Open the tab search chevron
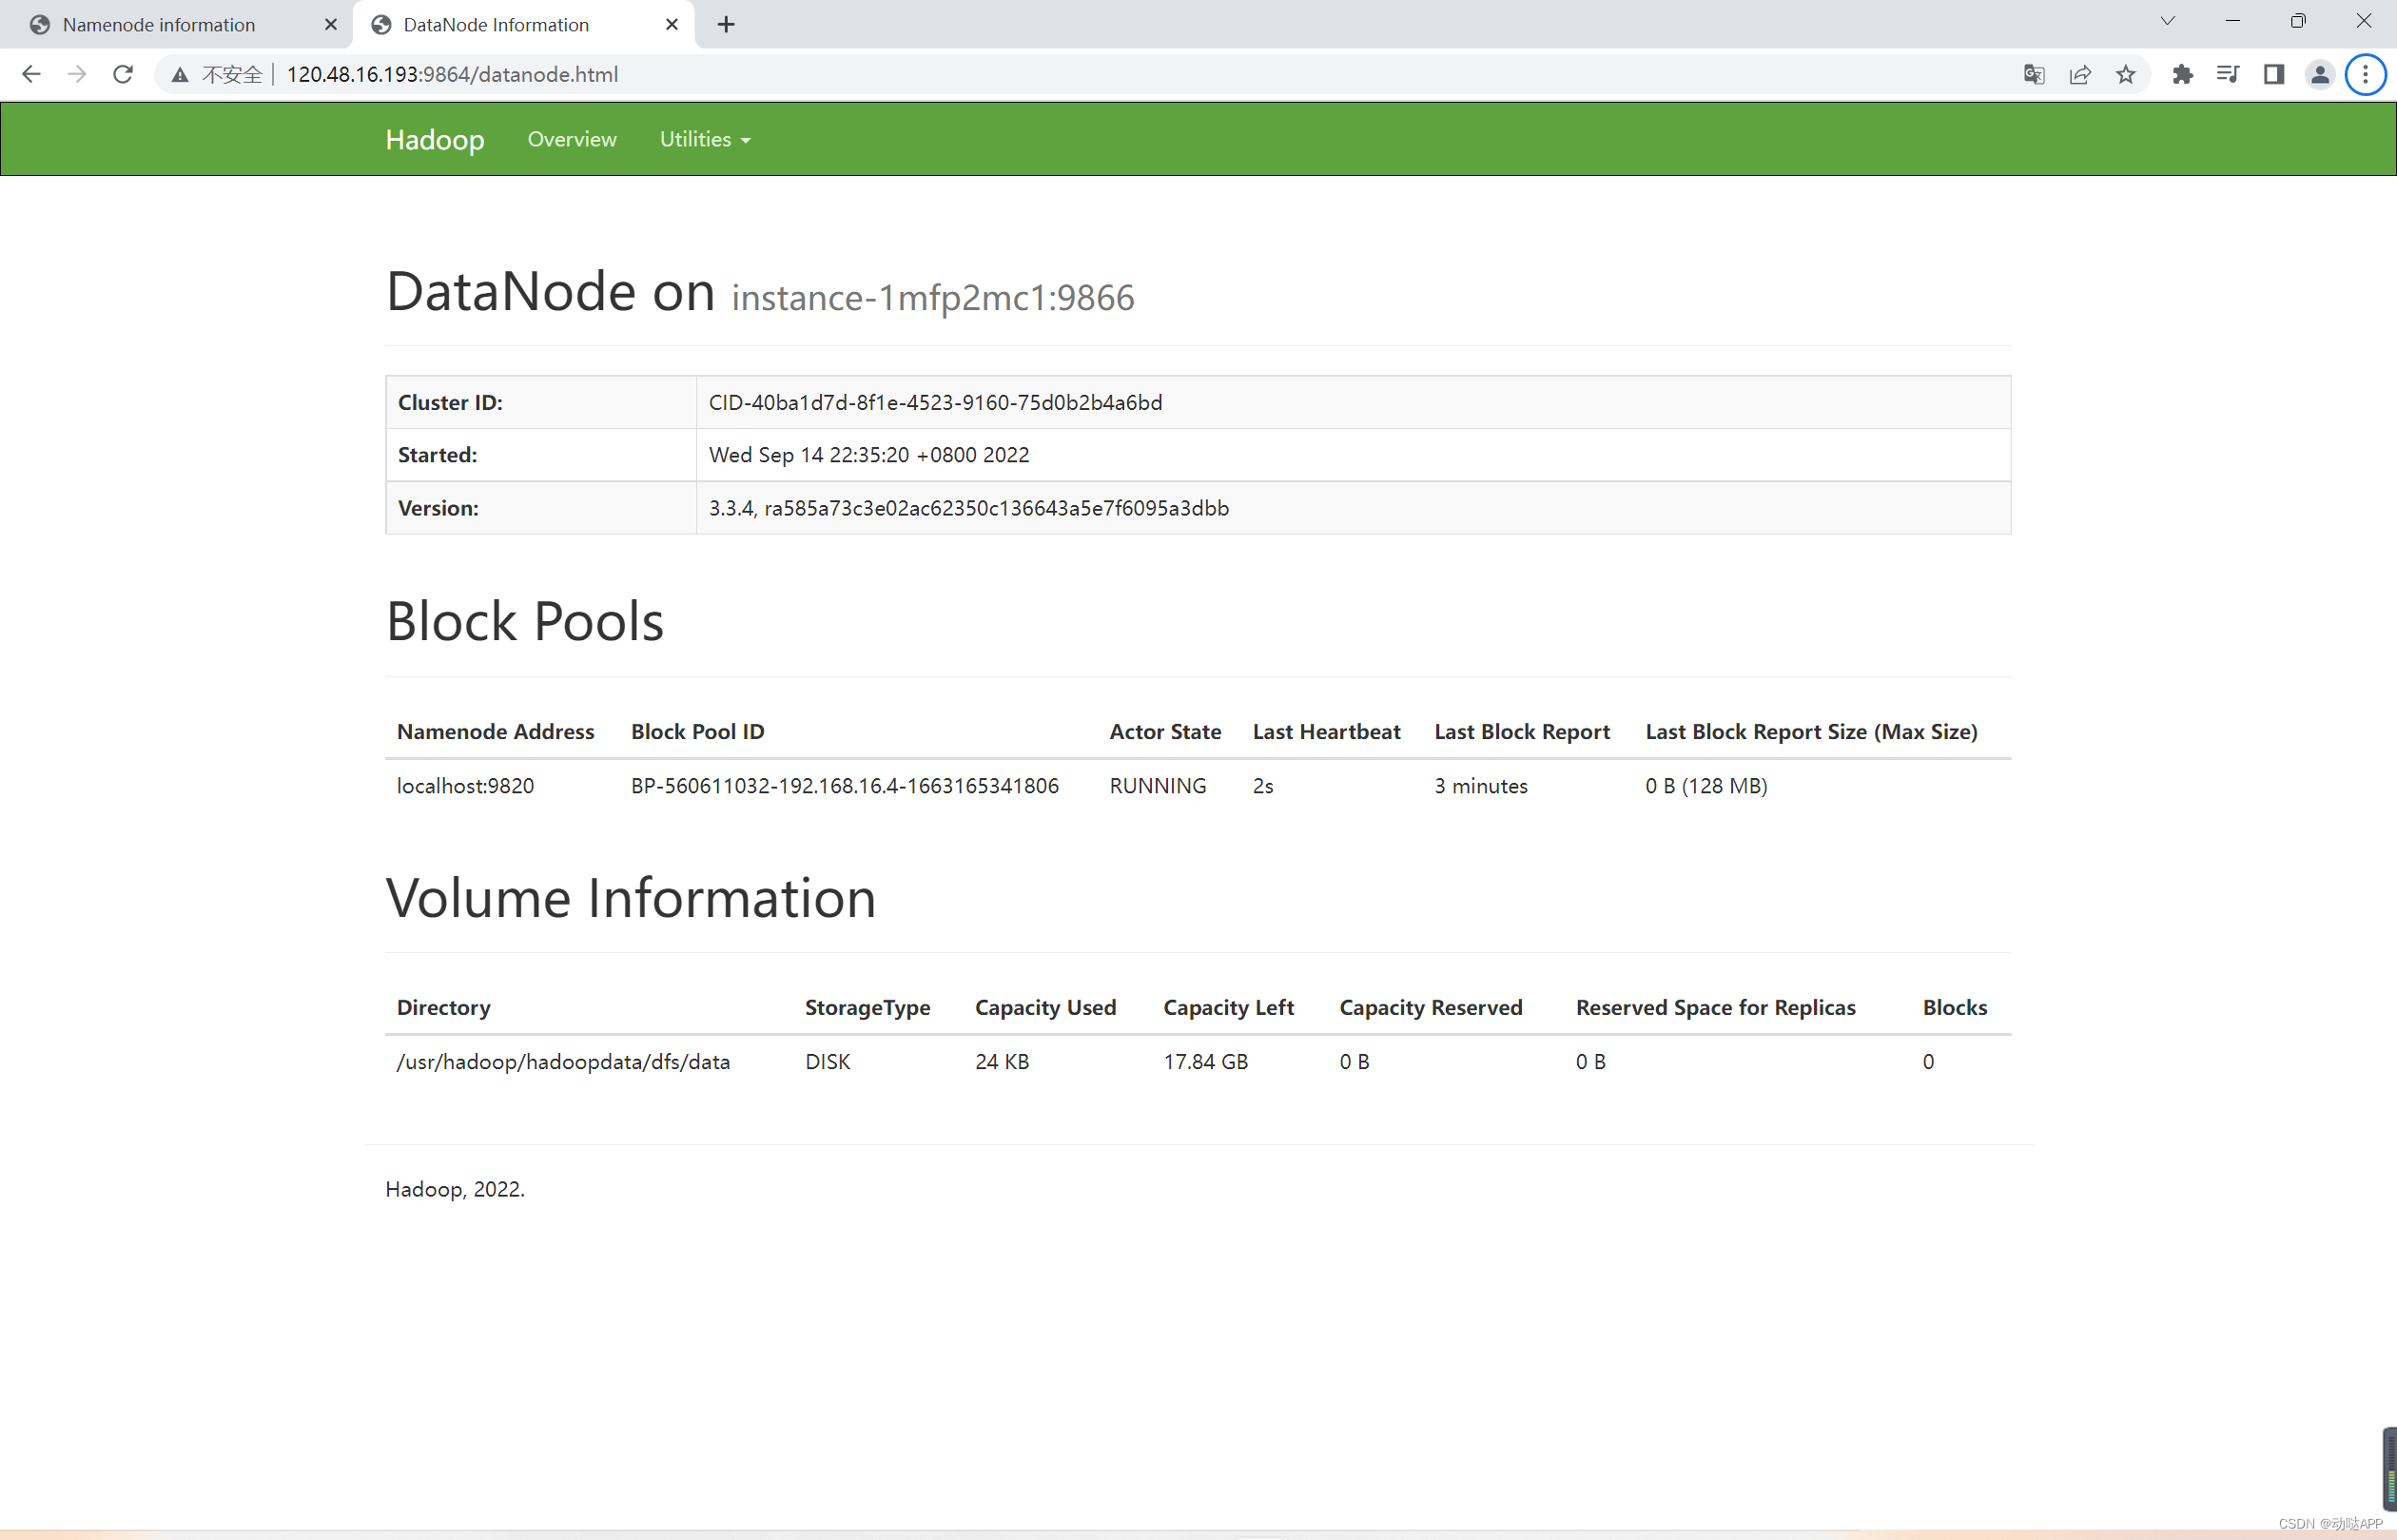The width and height of the screenshot is (2397, 1540). (x=2167, y=21)
